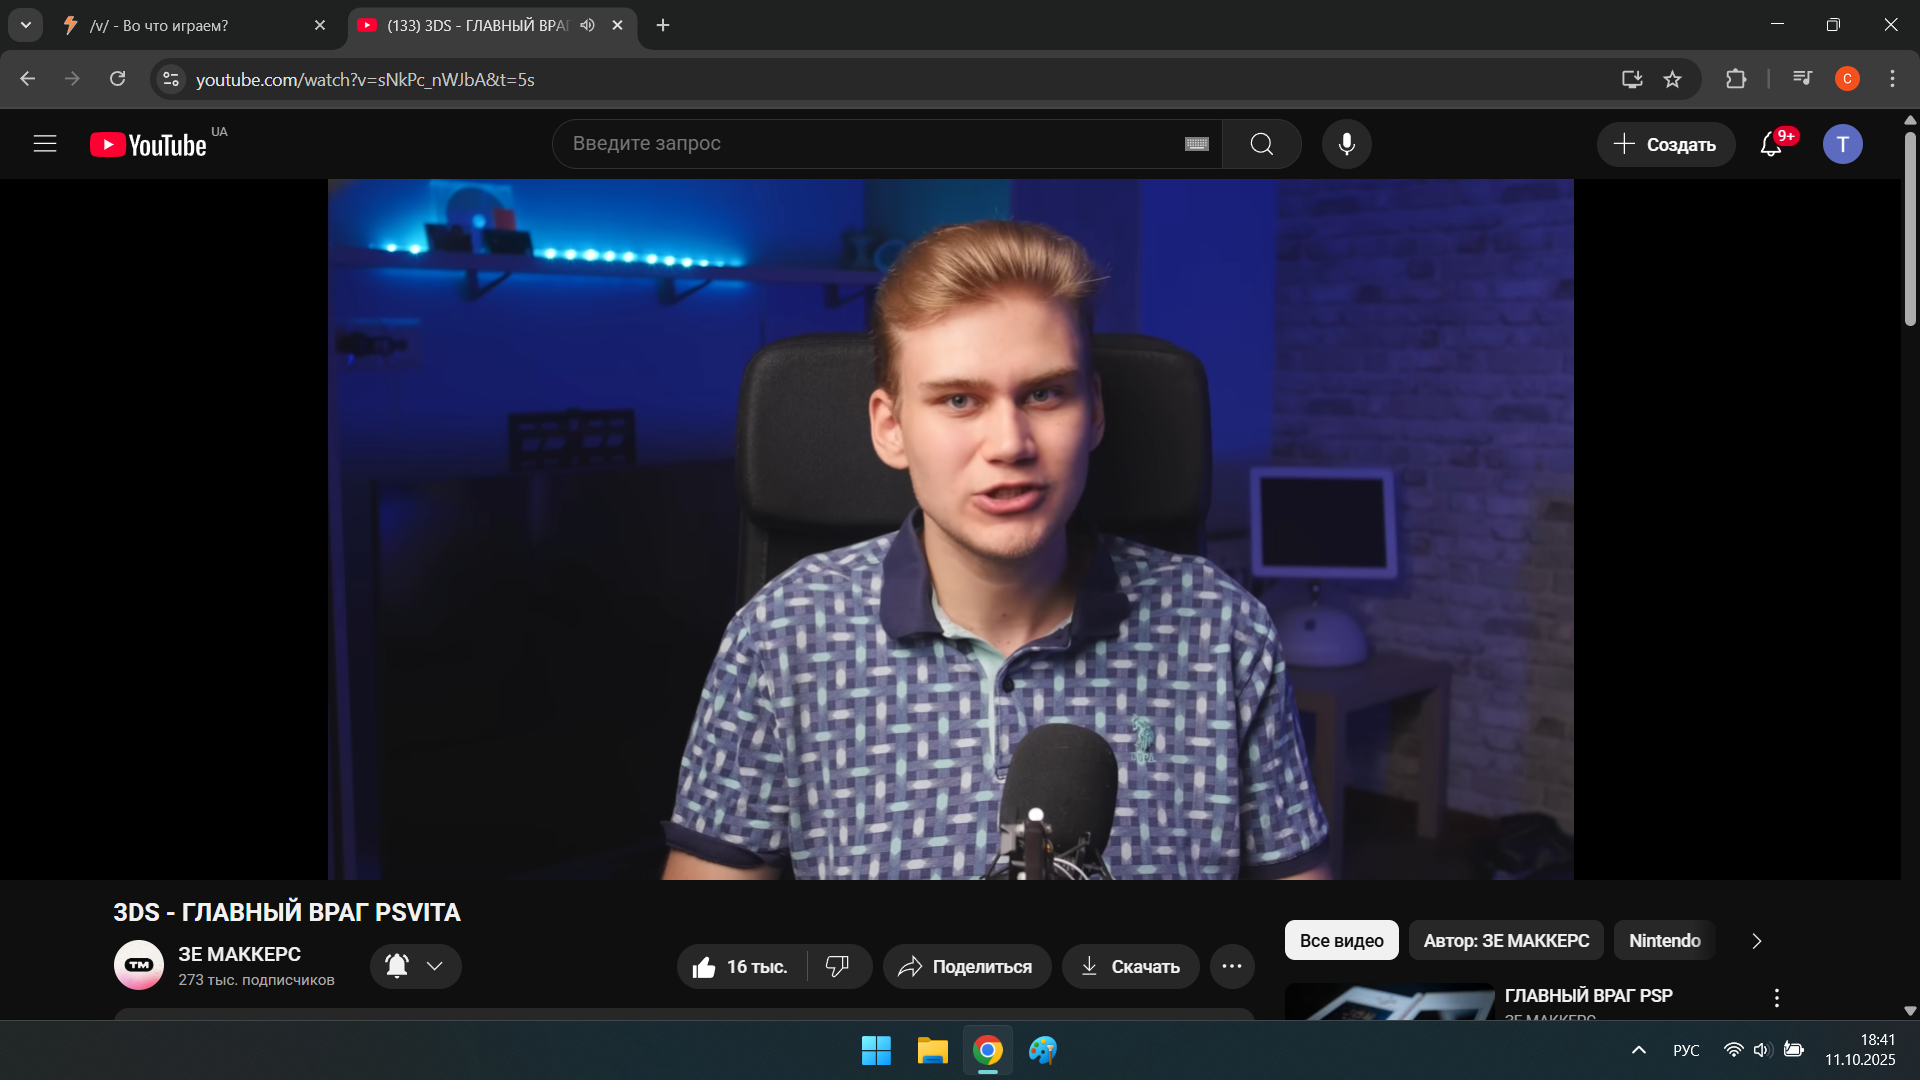The image size is (1920, 1080).
Task: Open the YouTube hamburger guide menu
Action: (45, 144)
